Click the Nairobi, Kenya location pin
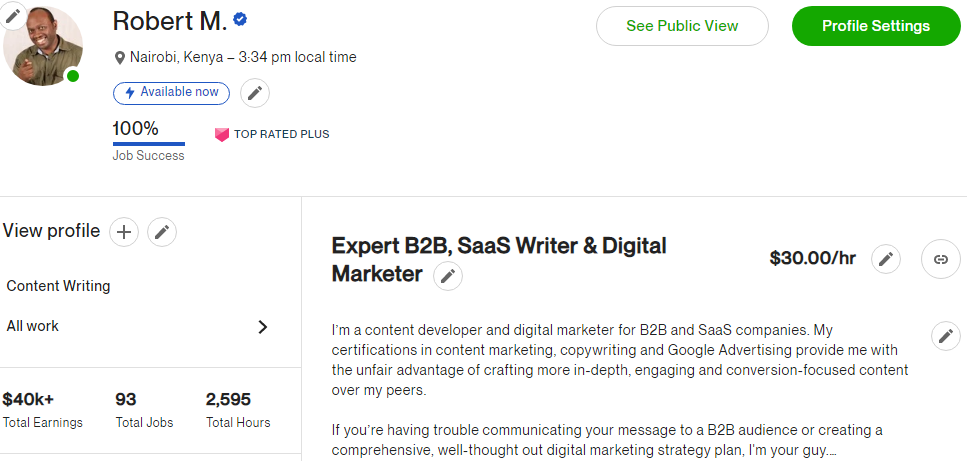 pos(120,58)
